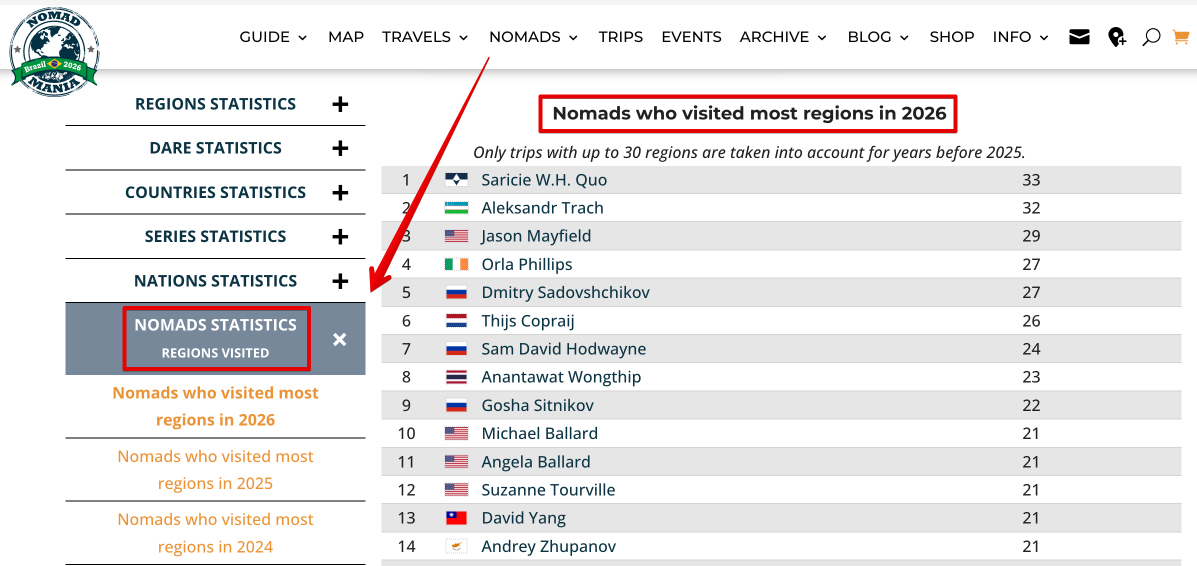Click the NomadMania globe logo
Image resolution: width=1197 pixels, height=566 pixels.
(54, 52)
